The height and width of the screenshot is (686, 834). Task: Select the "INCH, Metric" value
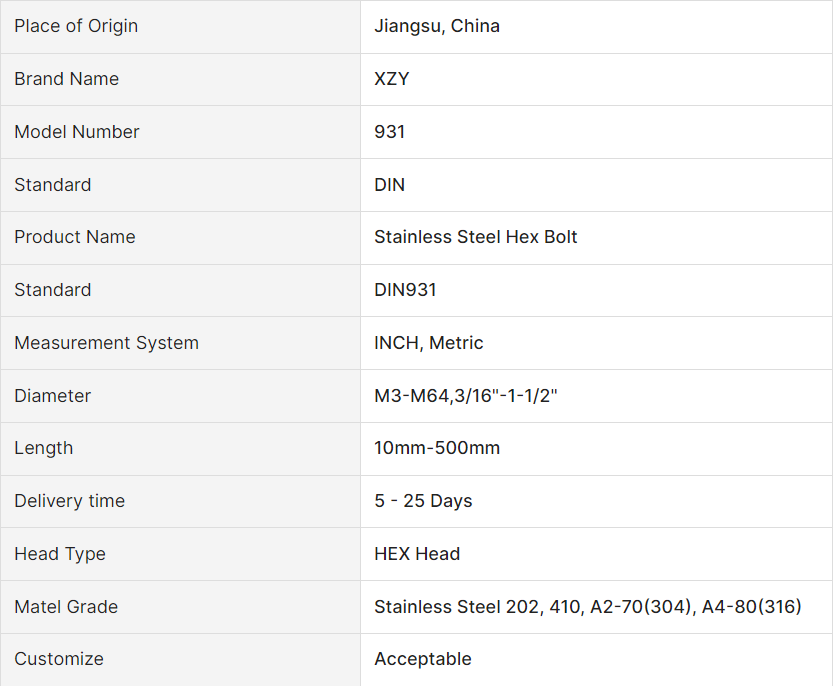429,343
